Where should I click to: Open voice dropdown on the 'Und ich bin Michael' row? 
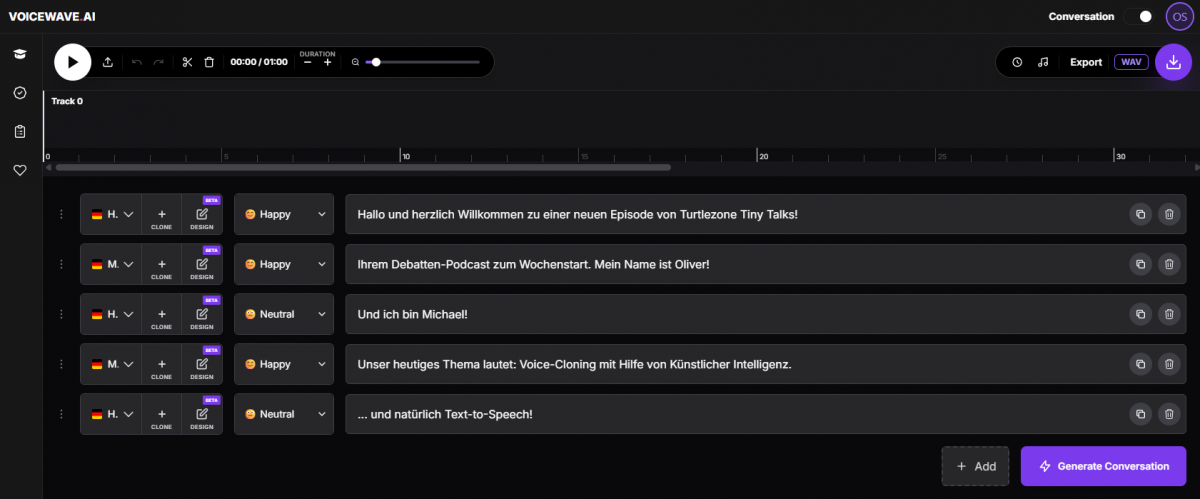pos(111,314)
